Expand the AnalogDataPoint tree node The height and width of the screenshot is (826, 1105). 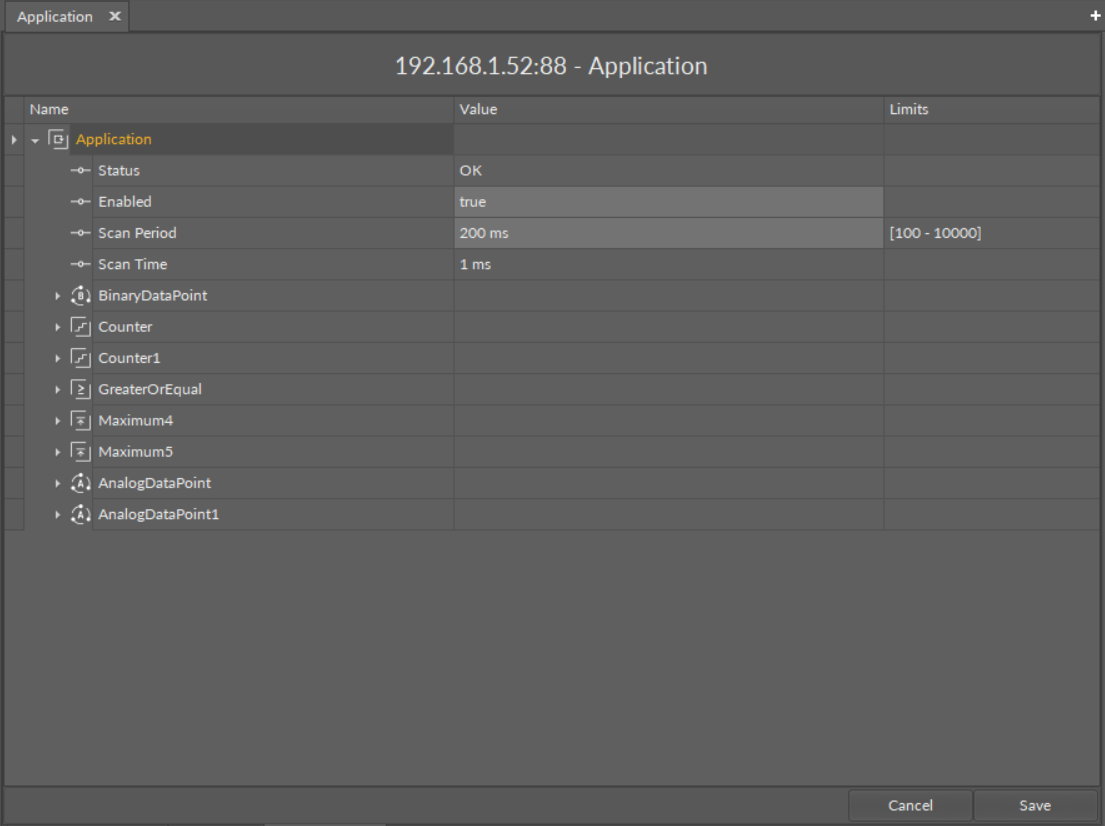57,483
